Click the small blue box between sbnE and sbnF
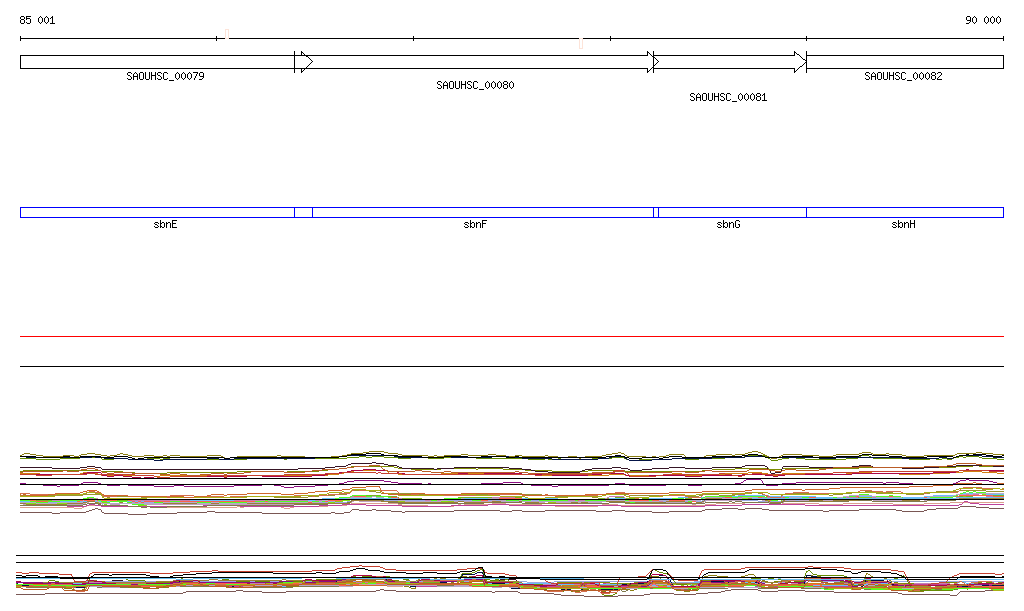Image resolution: width=1024 pixels, height=611 pixels. pos(303,212)
